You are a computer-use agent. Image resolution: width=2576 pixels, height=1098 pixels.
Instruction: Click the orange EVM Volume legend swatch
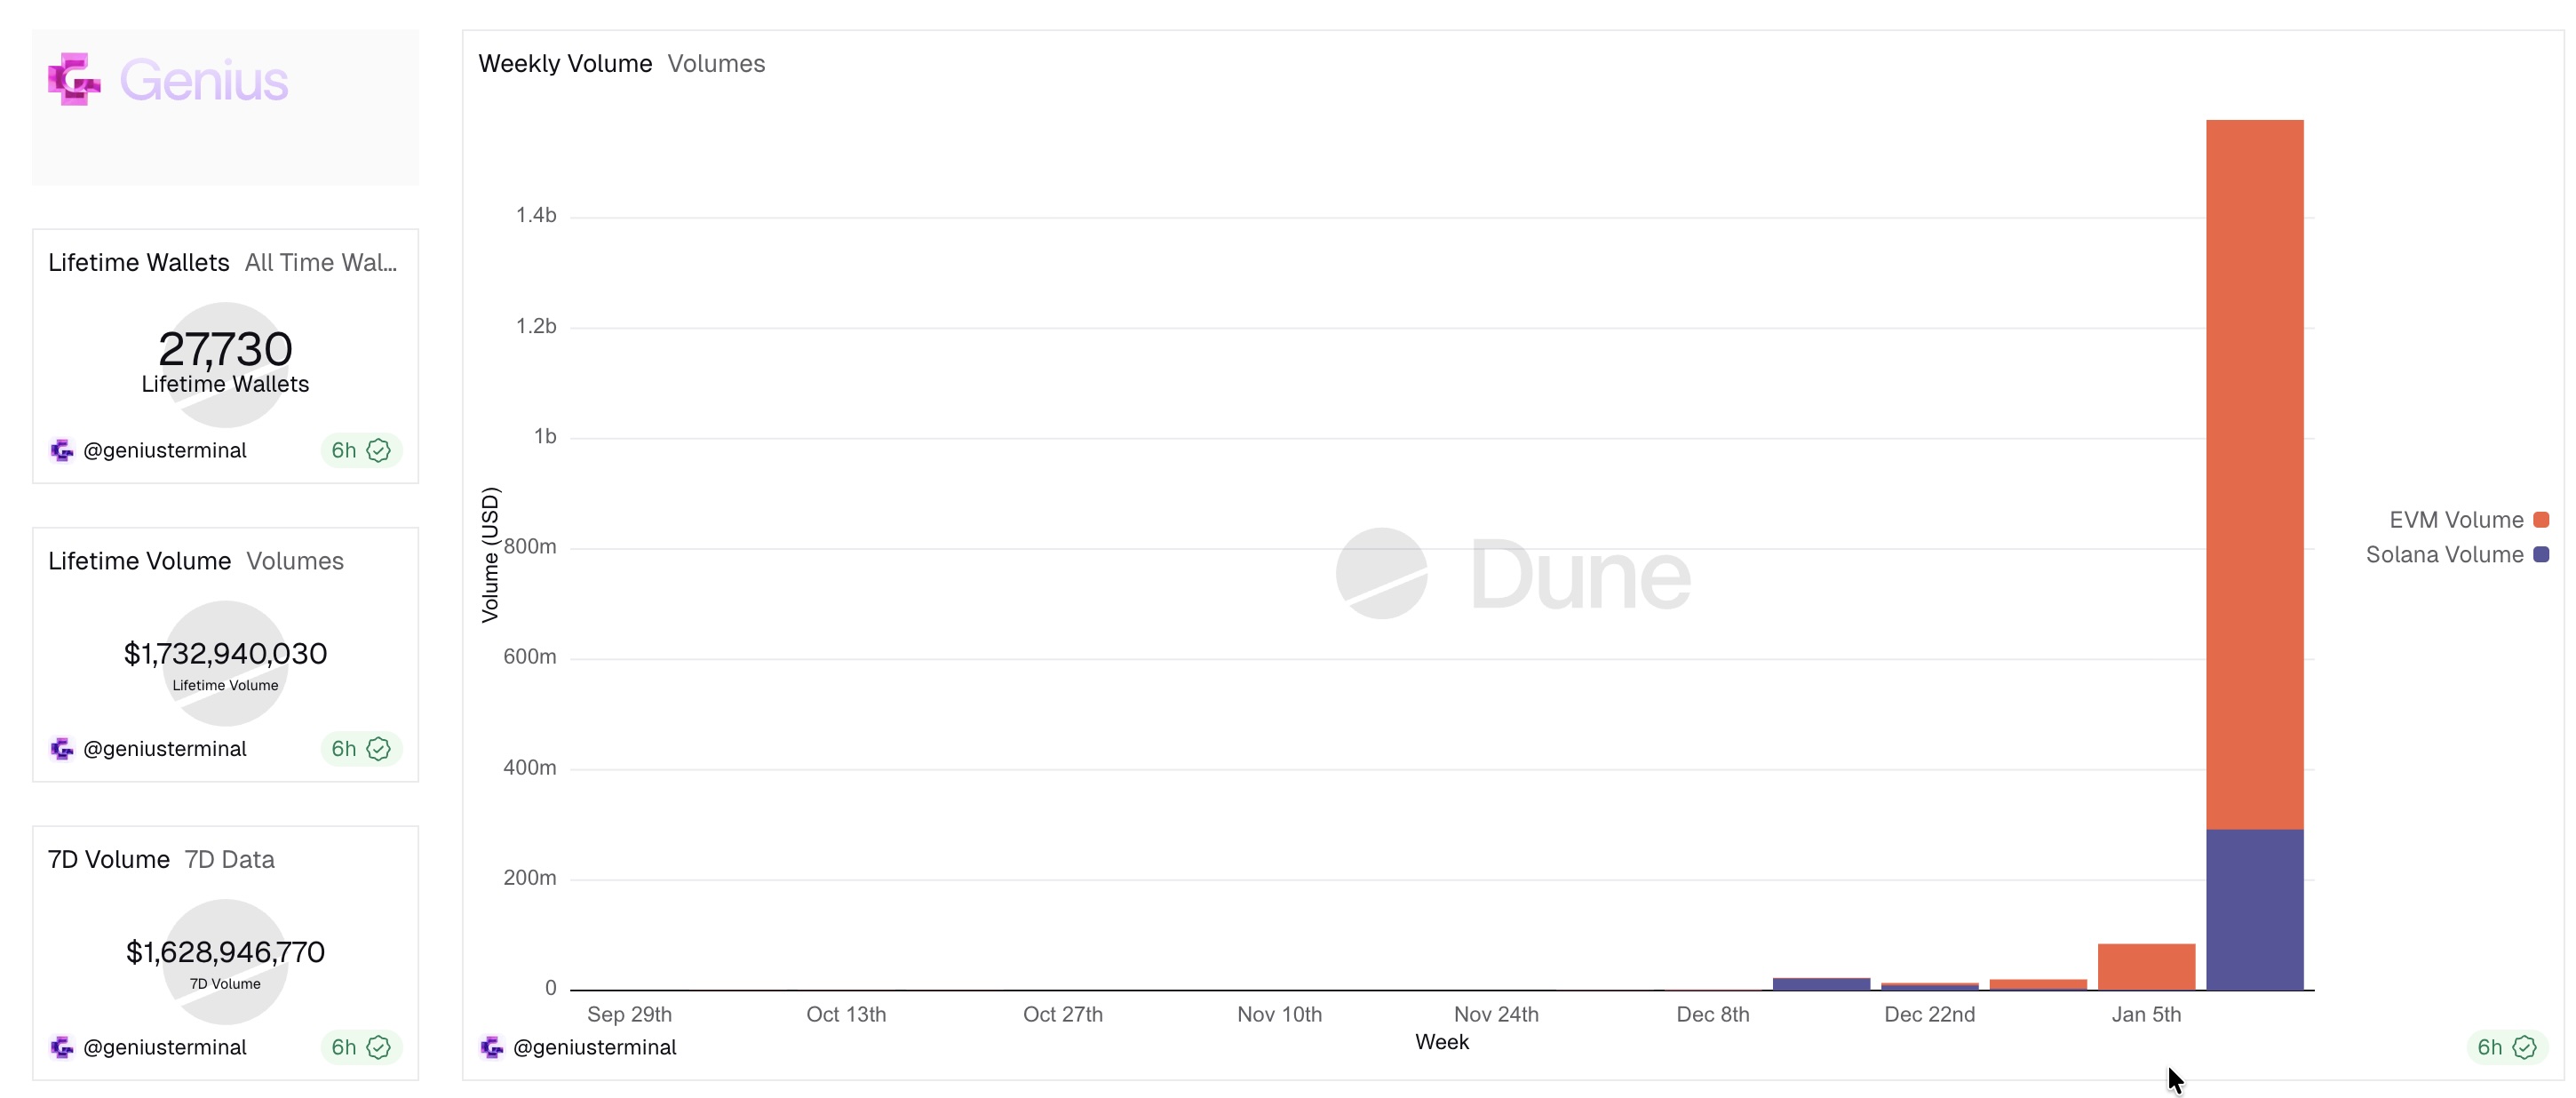[2541, 520]
